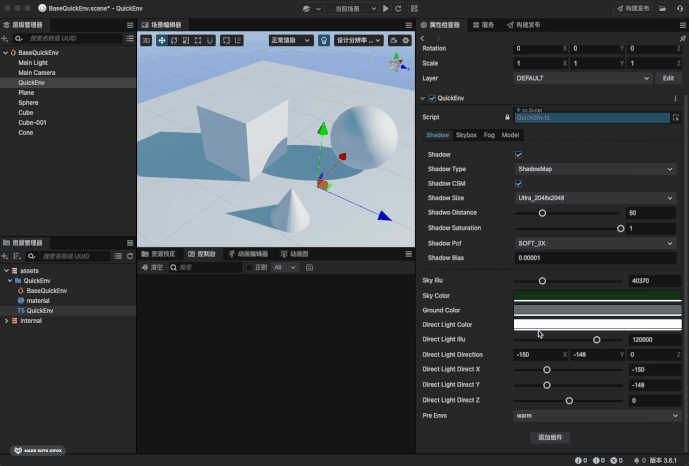This screenshot has width=689, height=466.
Task: Toggle the QuickEnv component enabled checkbox
Action: coord(432,98)
